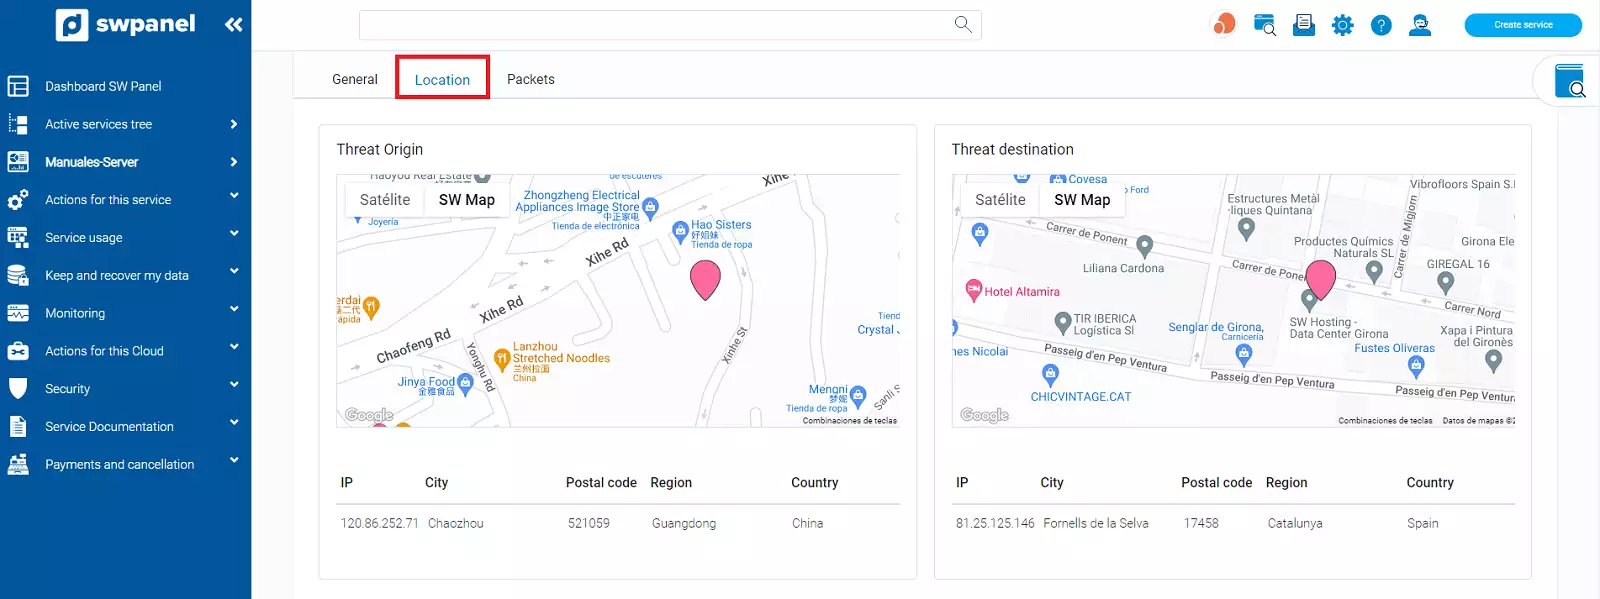The width and height of the screenshot is (1600, 599).
Task: Switch Threat Origin map to Satélite
Action: coord(385,200)
